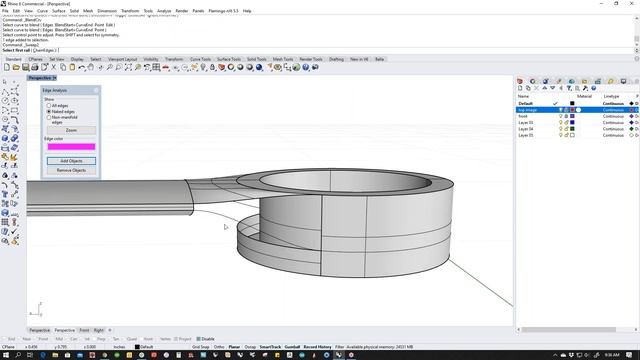The image size is (640, 360).
Task: Click the taskbar search icon
Action: click(x=18, y=355)
